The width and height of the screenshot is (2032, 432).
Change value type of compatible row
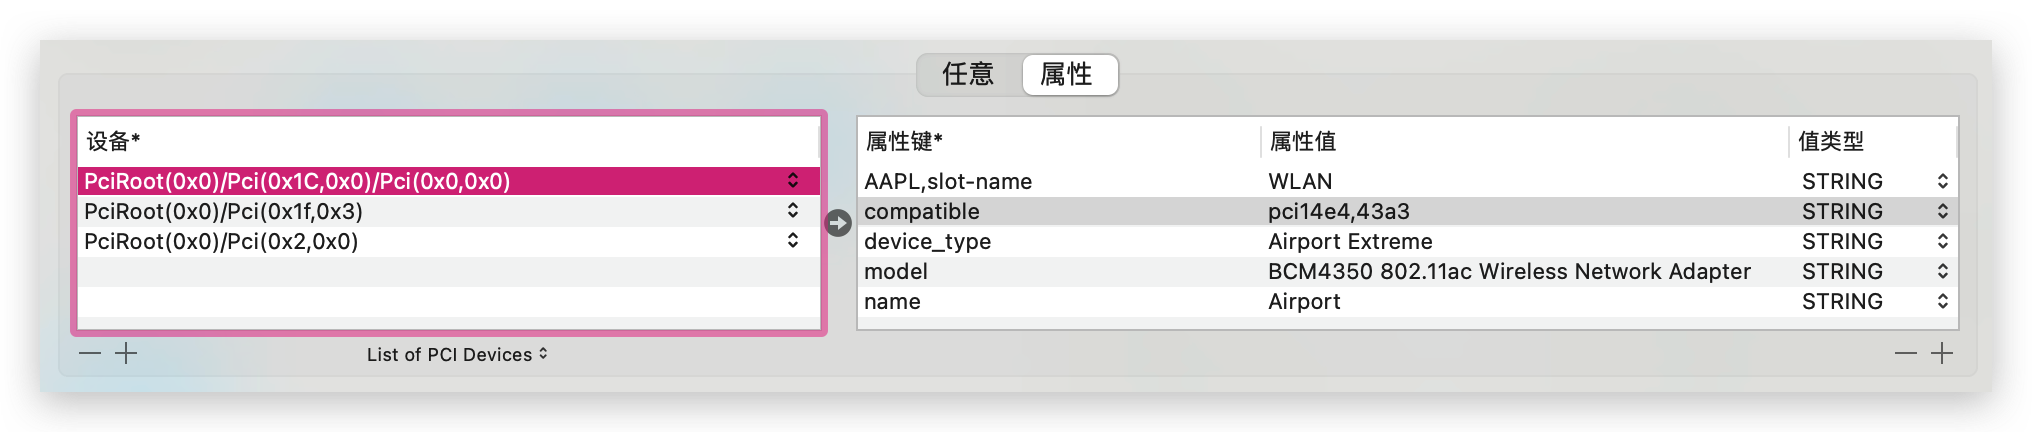(x=1875, y=211)
